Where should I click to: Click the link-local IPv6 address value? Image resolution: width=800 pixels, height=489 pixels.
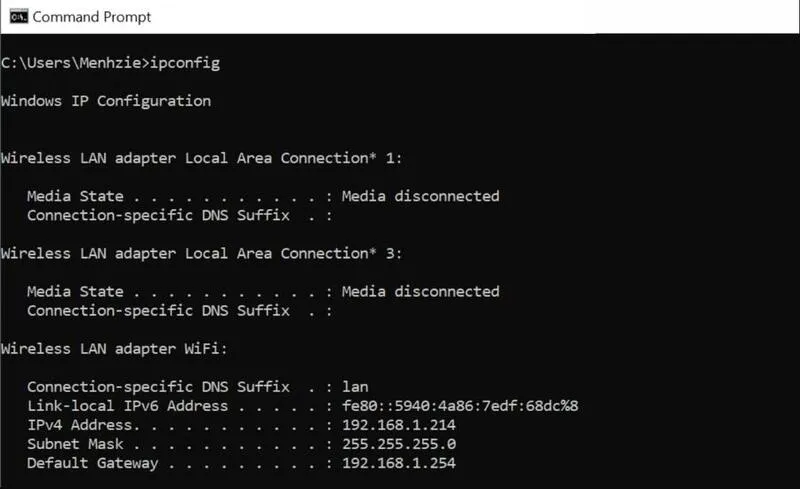[460, 406]
